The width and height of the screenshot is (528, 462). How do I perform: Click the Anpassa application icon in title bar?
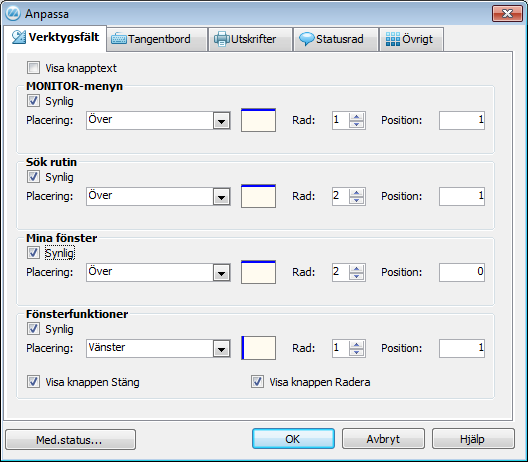[x=13, y=13]
